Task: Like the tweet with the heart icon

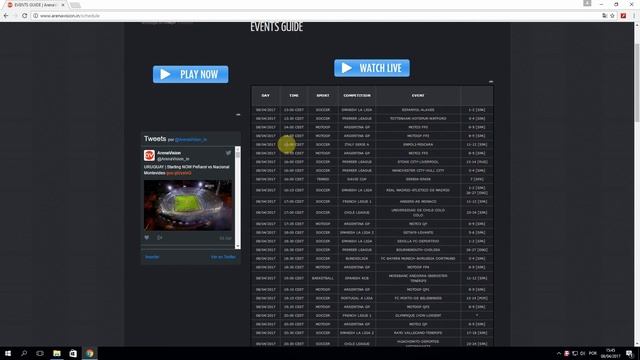Action: click(x=147, y=238)
